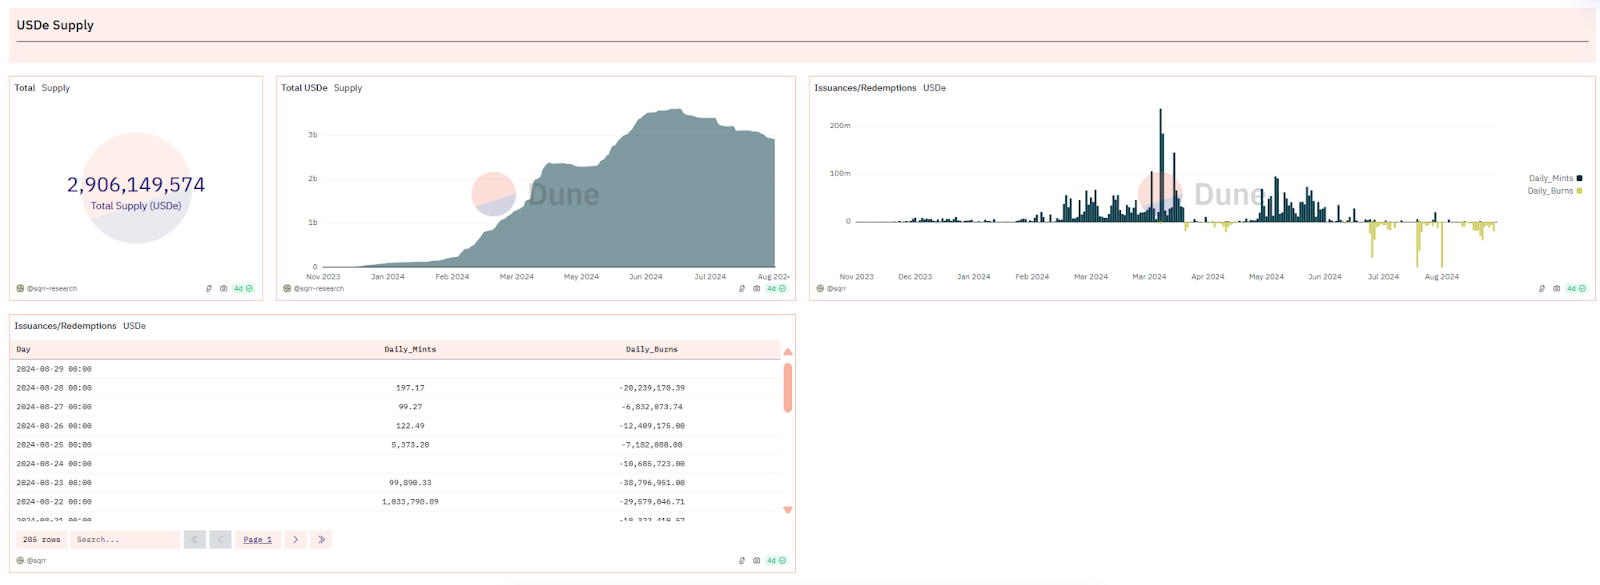Click the camera icon under Total USDe Supply area chart

tap(757, 288)
